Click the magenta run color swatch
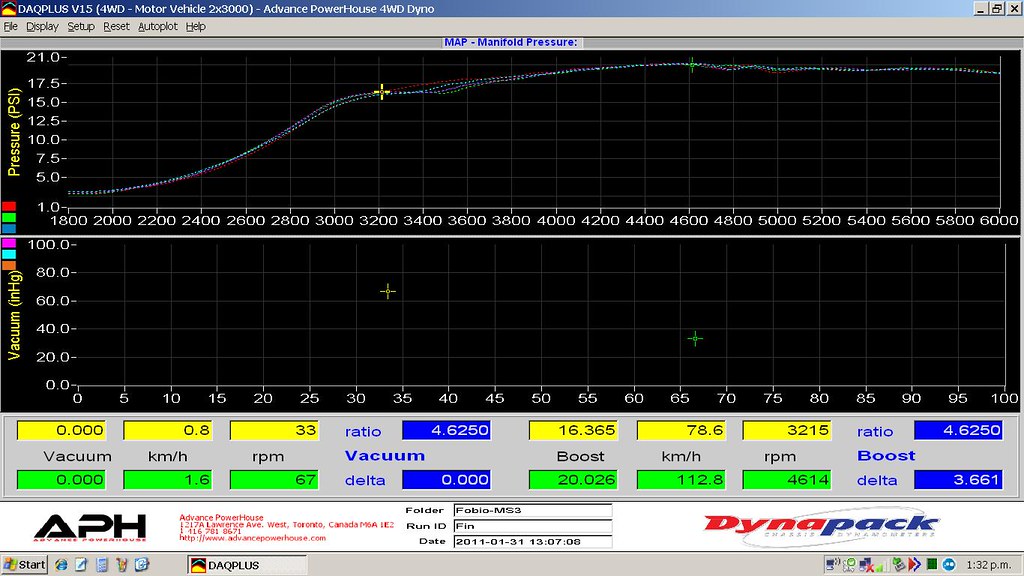 [9, 243]
